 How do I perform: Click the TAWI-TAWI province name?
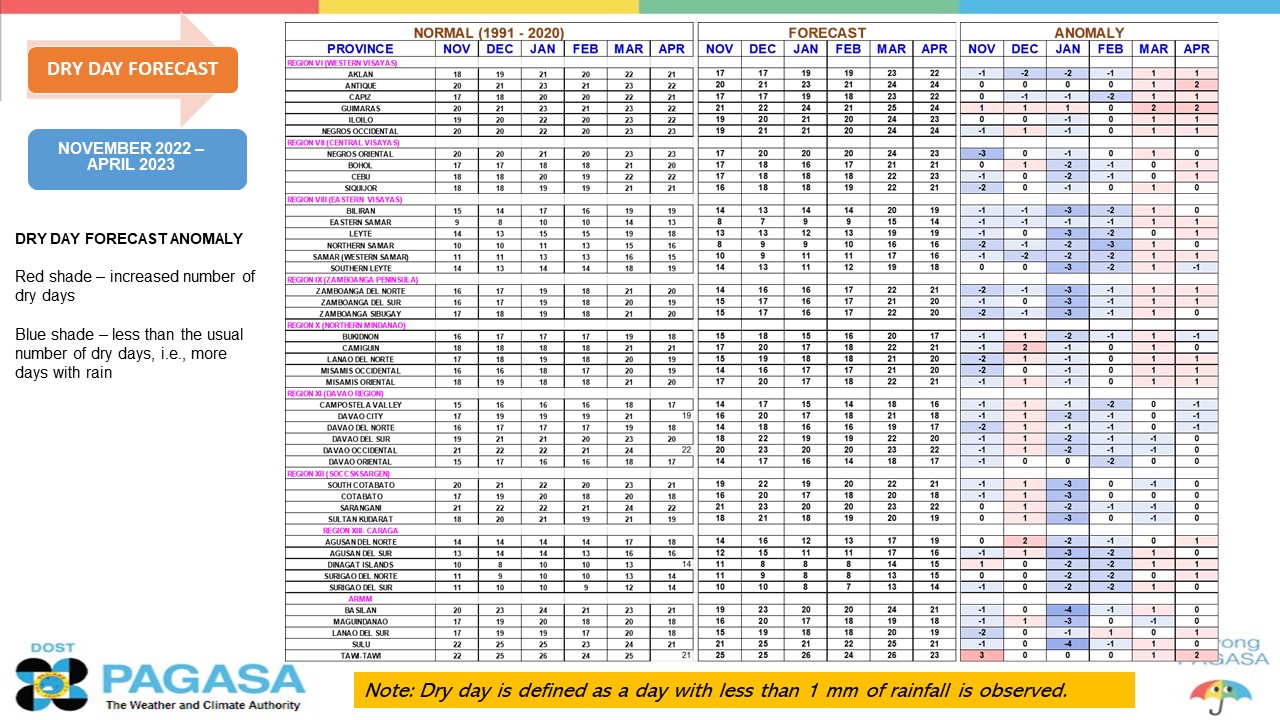pyautogui.click(x=361, y=656)
